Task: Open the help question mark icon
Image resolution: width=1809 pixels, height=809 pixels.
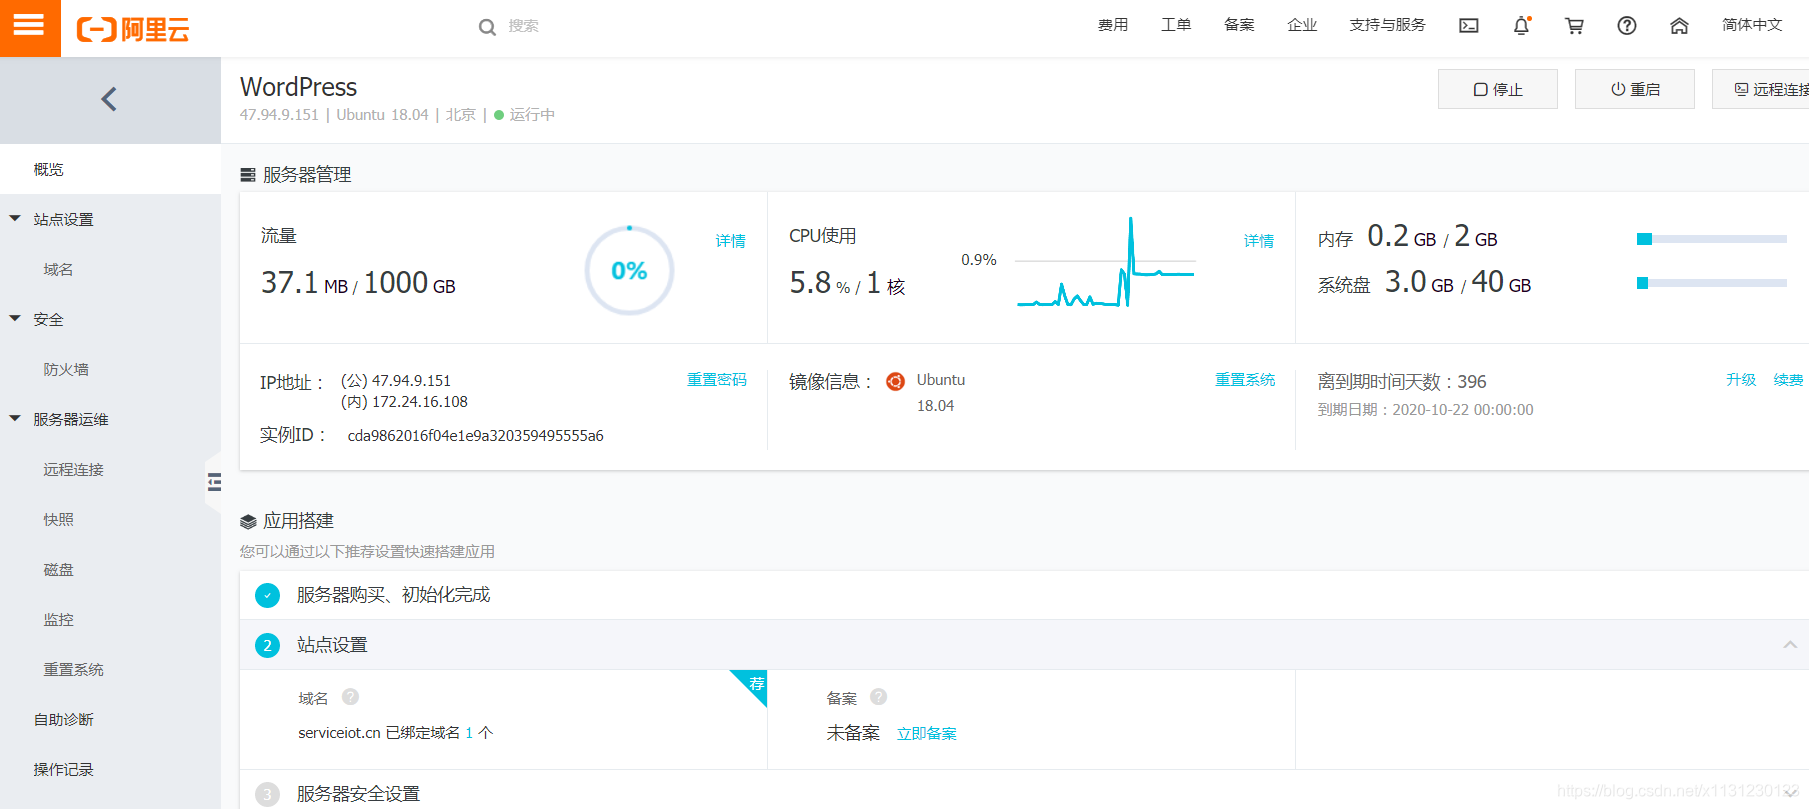Action: [x=1627, y=26]
